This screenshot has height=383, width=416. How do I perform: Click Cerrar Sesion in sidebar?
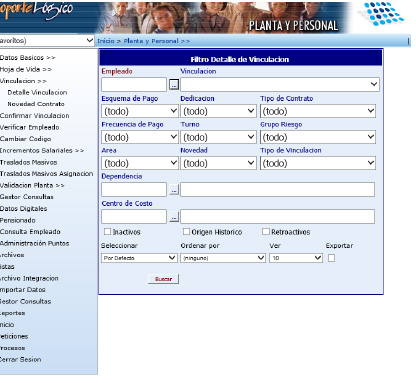[21, 359]
